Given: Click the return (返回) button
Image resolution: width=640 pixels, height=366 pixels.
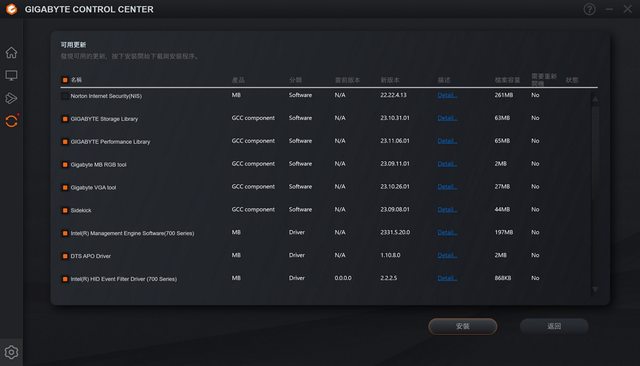Looking at the screenshot, I should [x=554, y=326].
